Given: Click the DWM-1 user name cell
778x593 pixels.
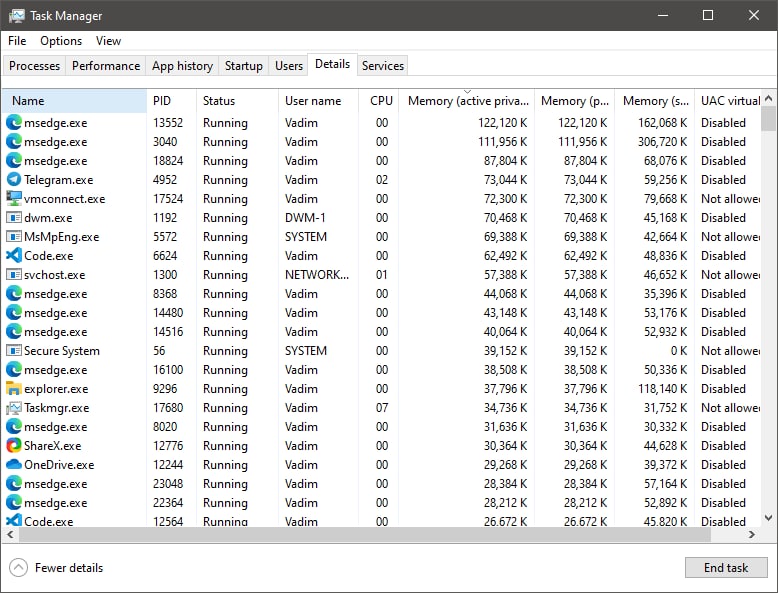Looking at the screenshot, I should tap(305, 218).
